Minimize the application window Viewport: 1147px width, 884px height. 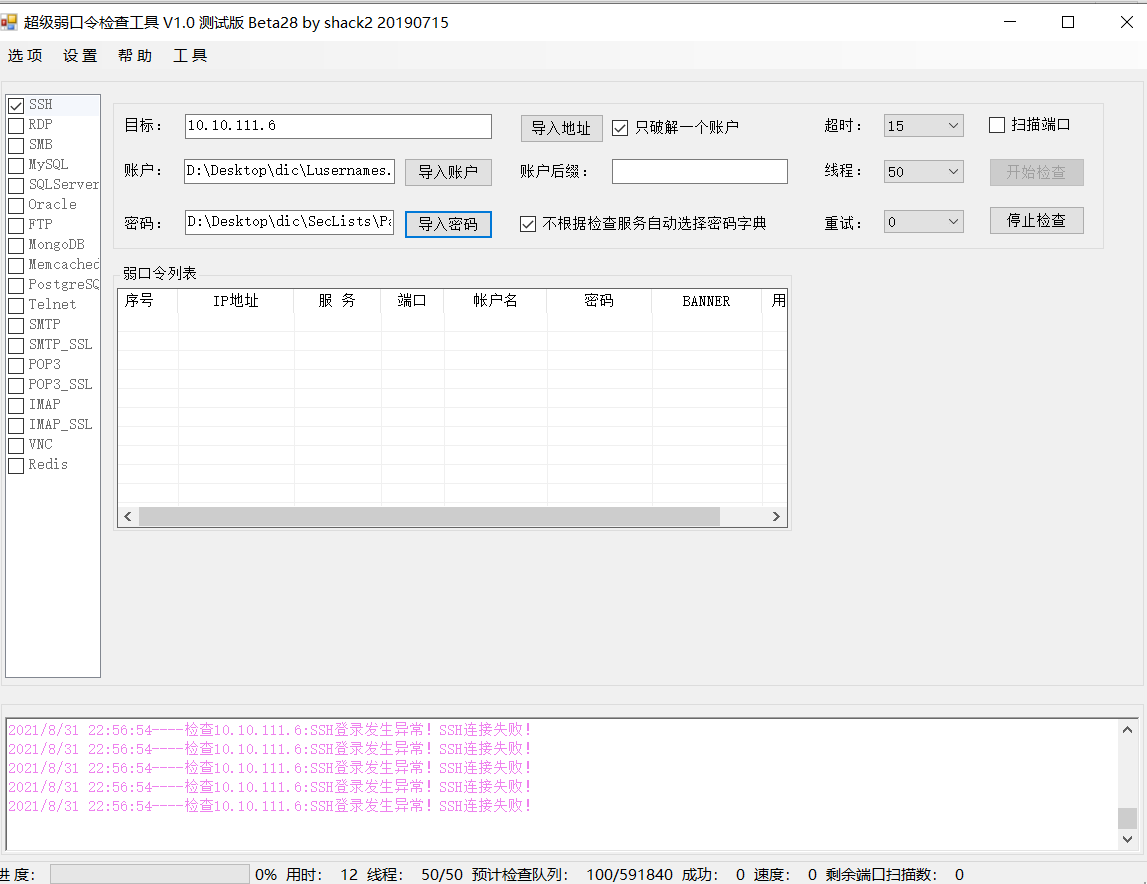click(x=1010, y=22)
